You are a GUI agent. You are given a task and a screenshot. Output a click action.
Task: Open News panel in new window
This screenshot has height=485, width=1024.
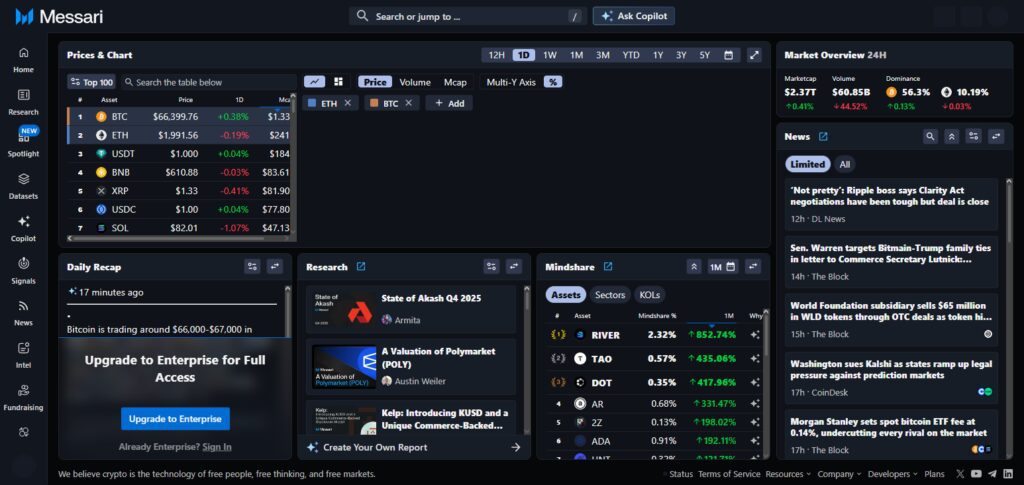coord(824,136)
